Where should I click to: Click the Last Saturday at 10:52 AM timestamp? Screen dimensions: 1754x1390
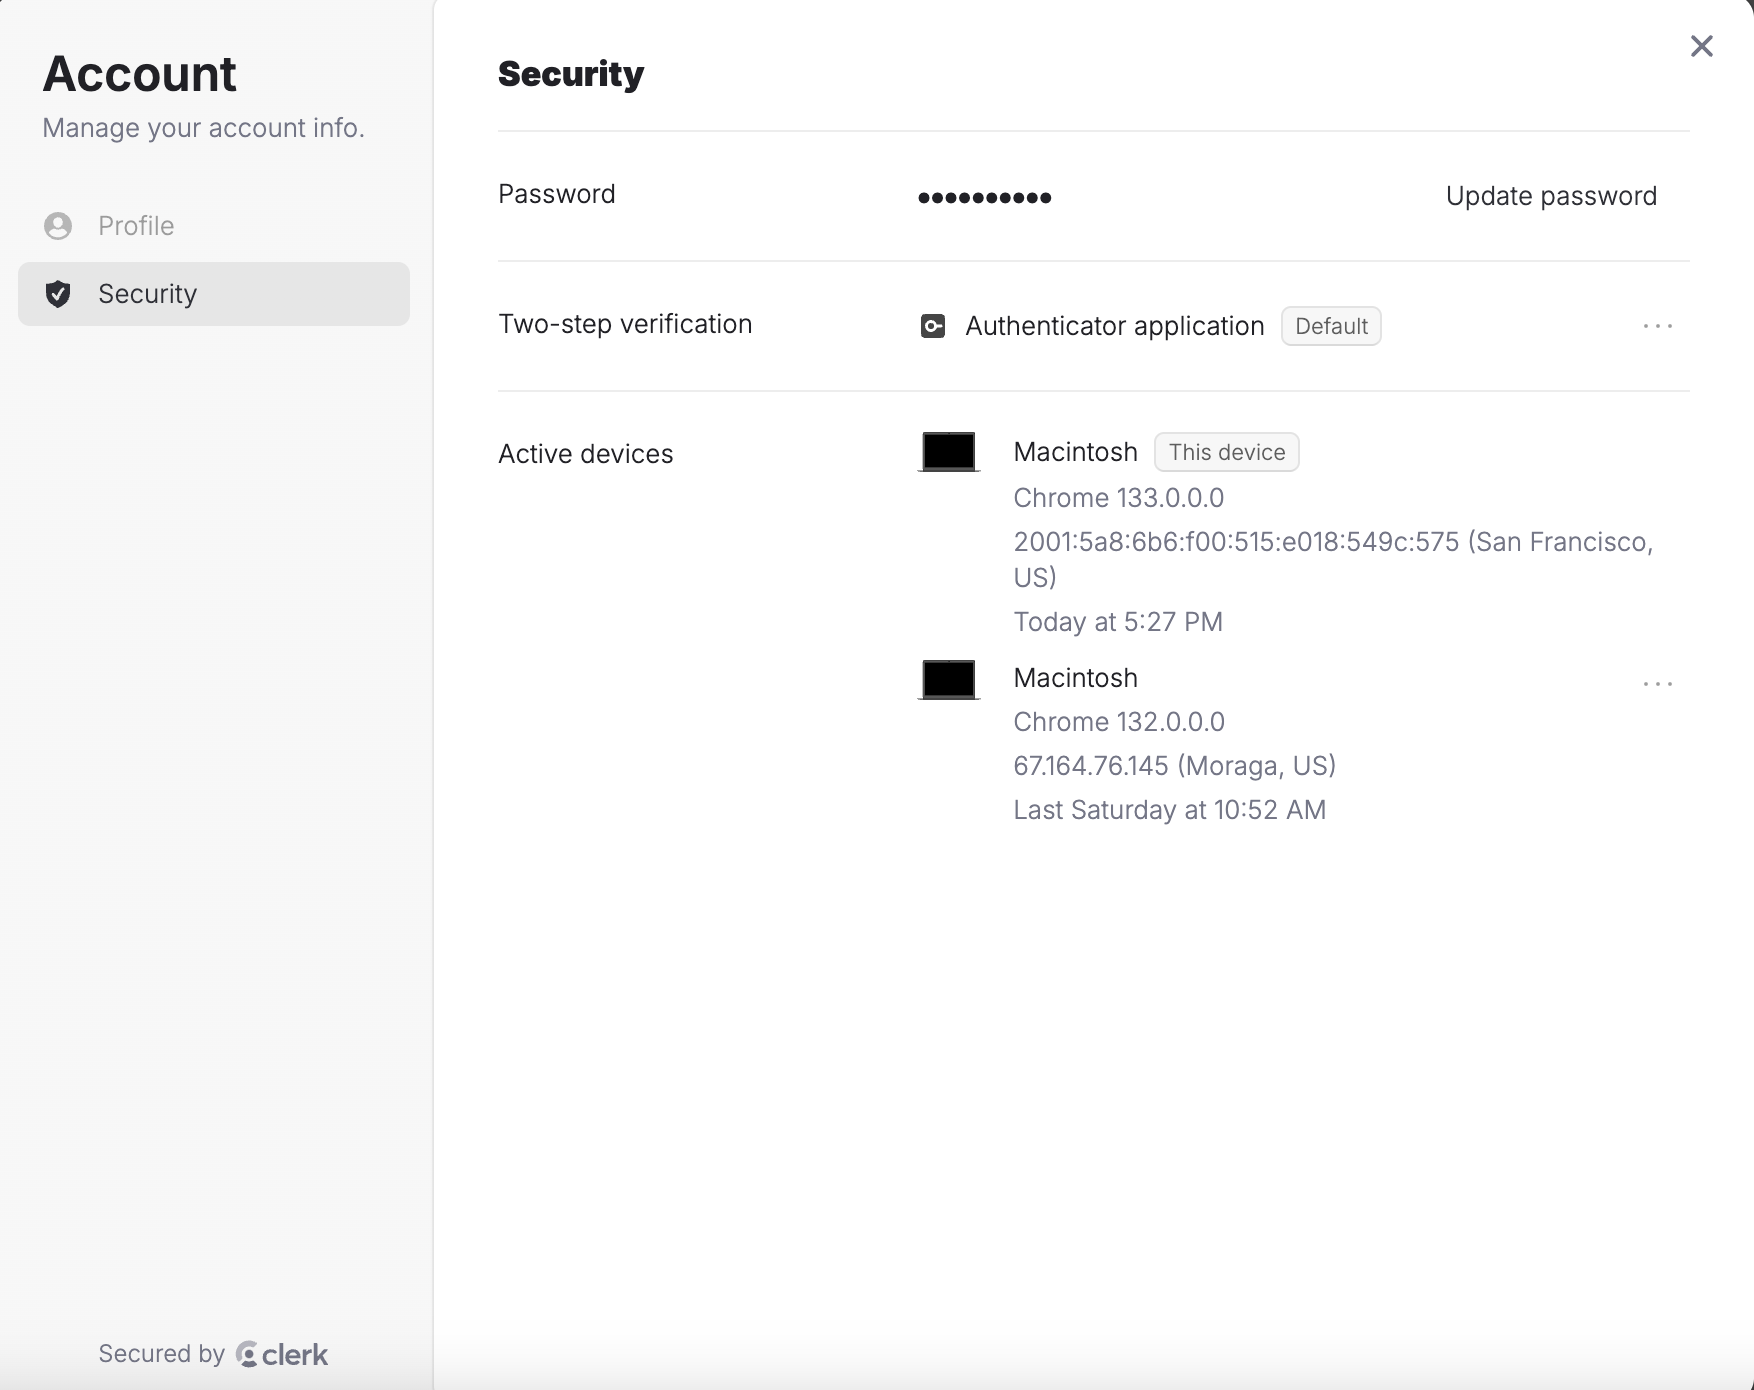click(x=1169, y=810)
